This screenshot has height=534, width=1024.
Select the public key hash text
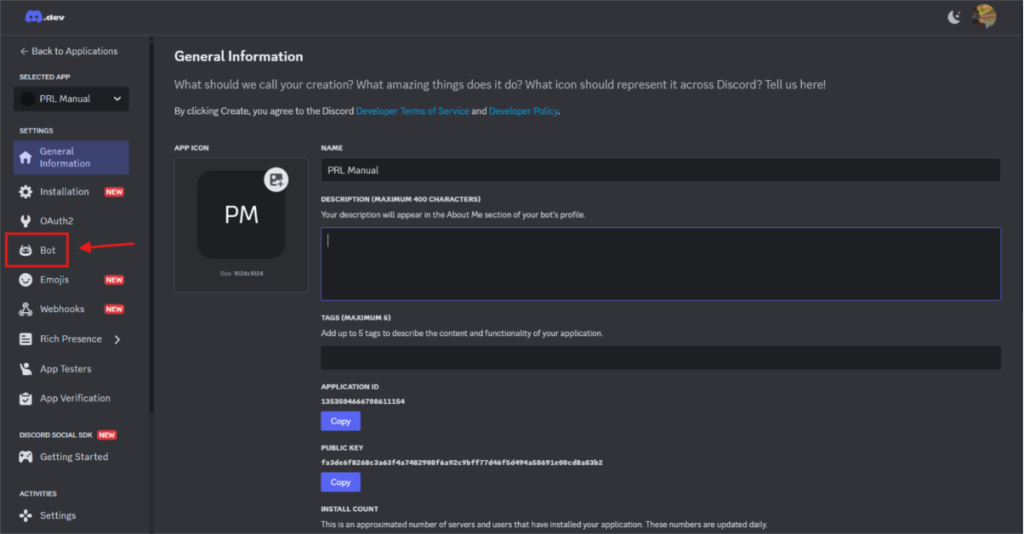tap(462, 462)
